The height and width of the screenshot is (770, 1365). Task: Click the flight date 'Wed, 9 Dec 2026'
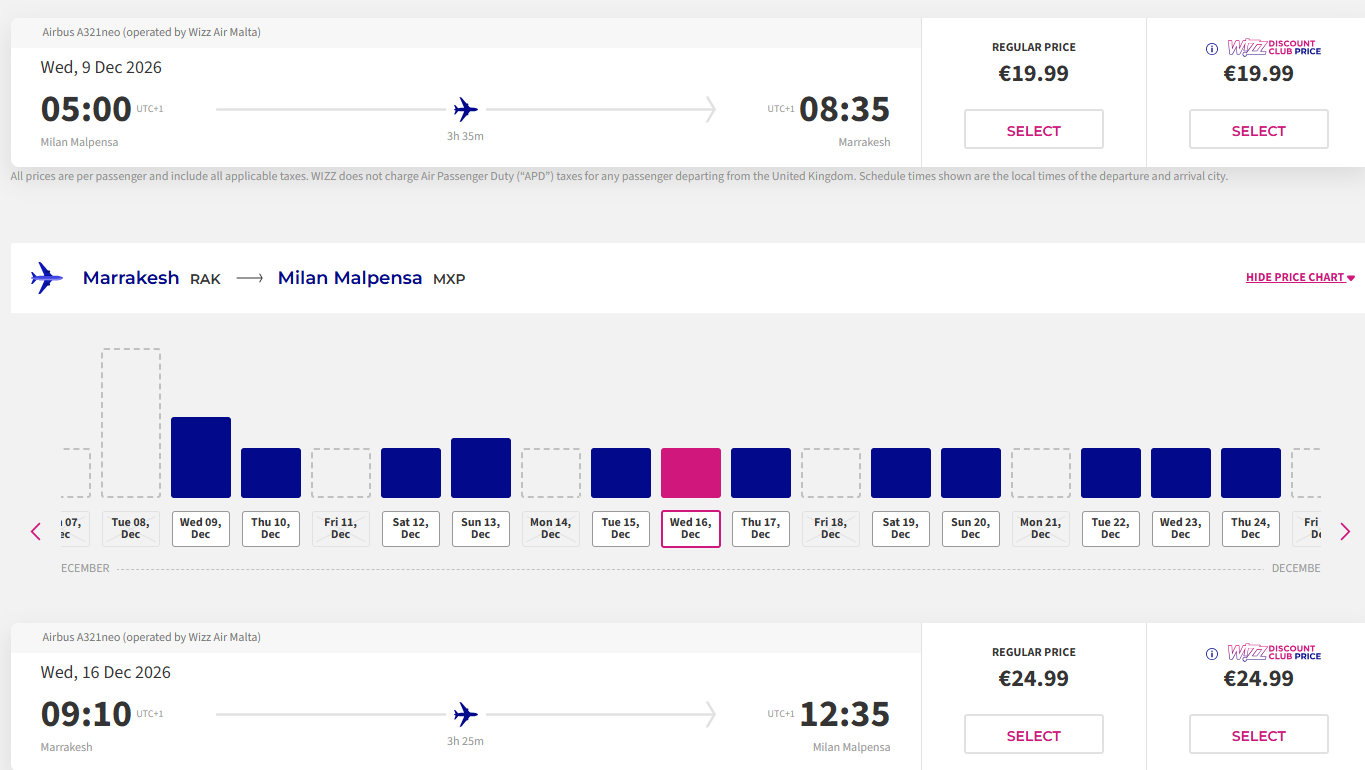tap(101, 68)
